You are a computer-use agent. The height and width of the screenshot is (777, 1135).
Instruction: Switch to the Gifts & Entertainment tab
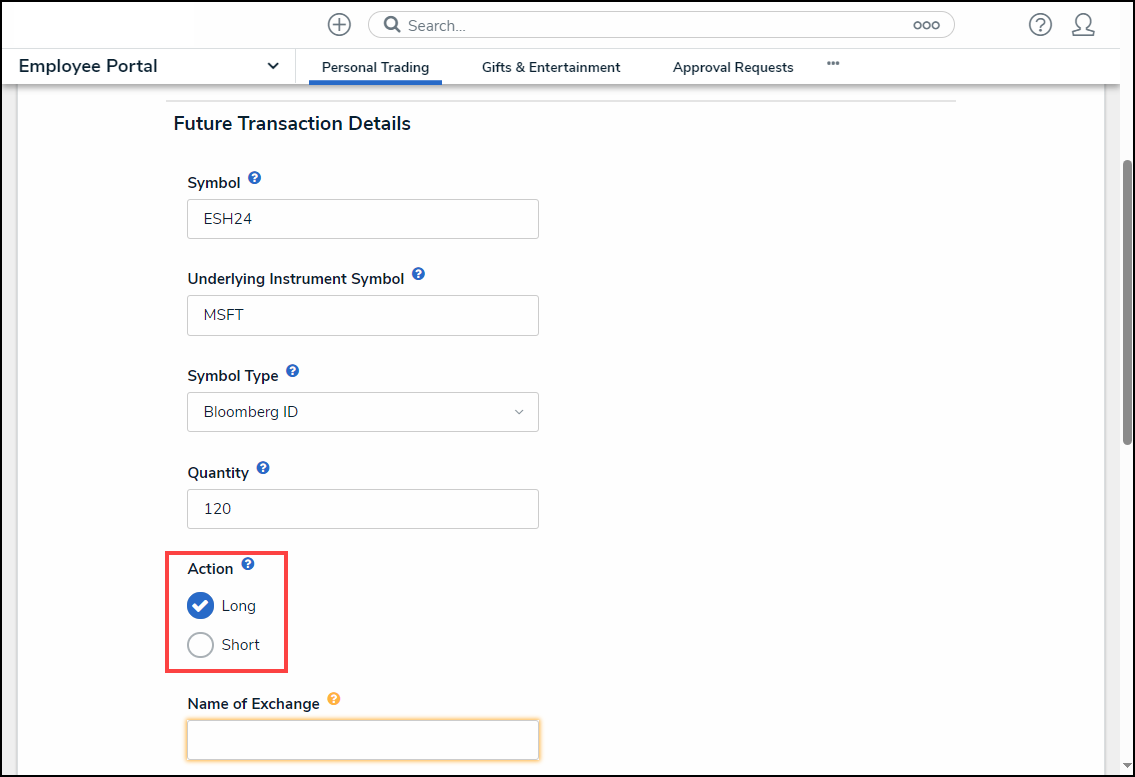click(551, 67)
